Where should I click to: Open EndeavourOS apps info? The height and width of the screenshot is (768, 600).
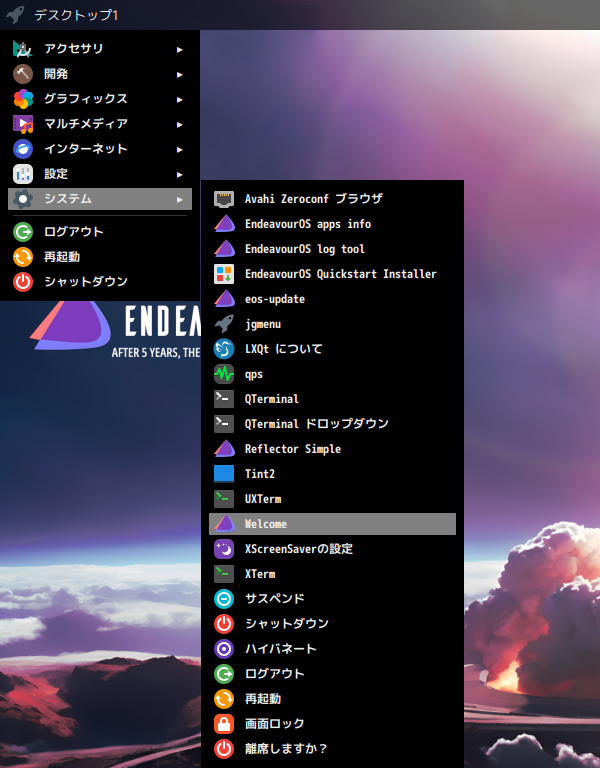tap(332, 224)
